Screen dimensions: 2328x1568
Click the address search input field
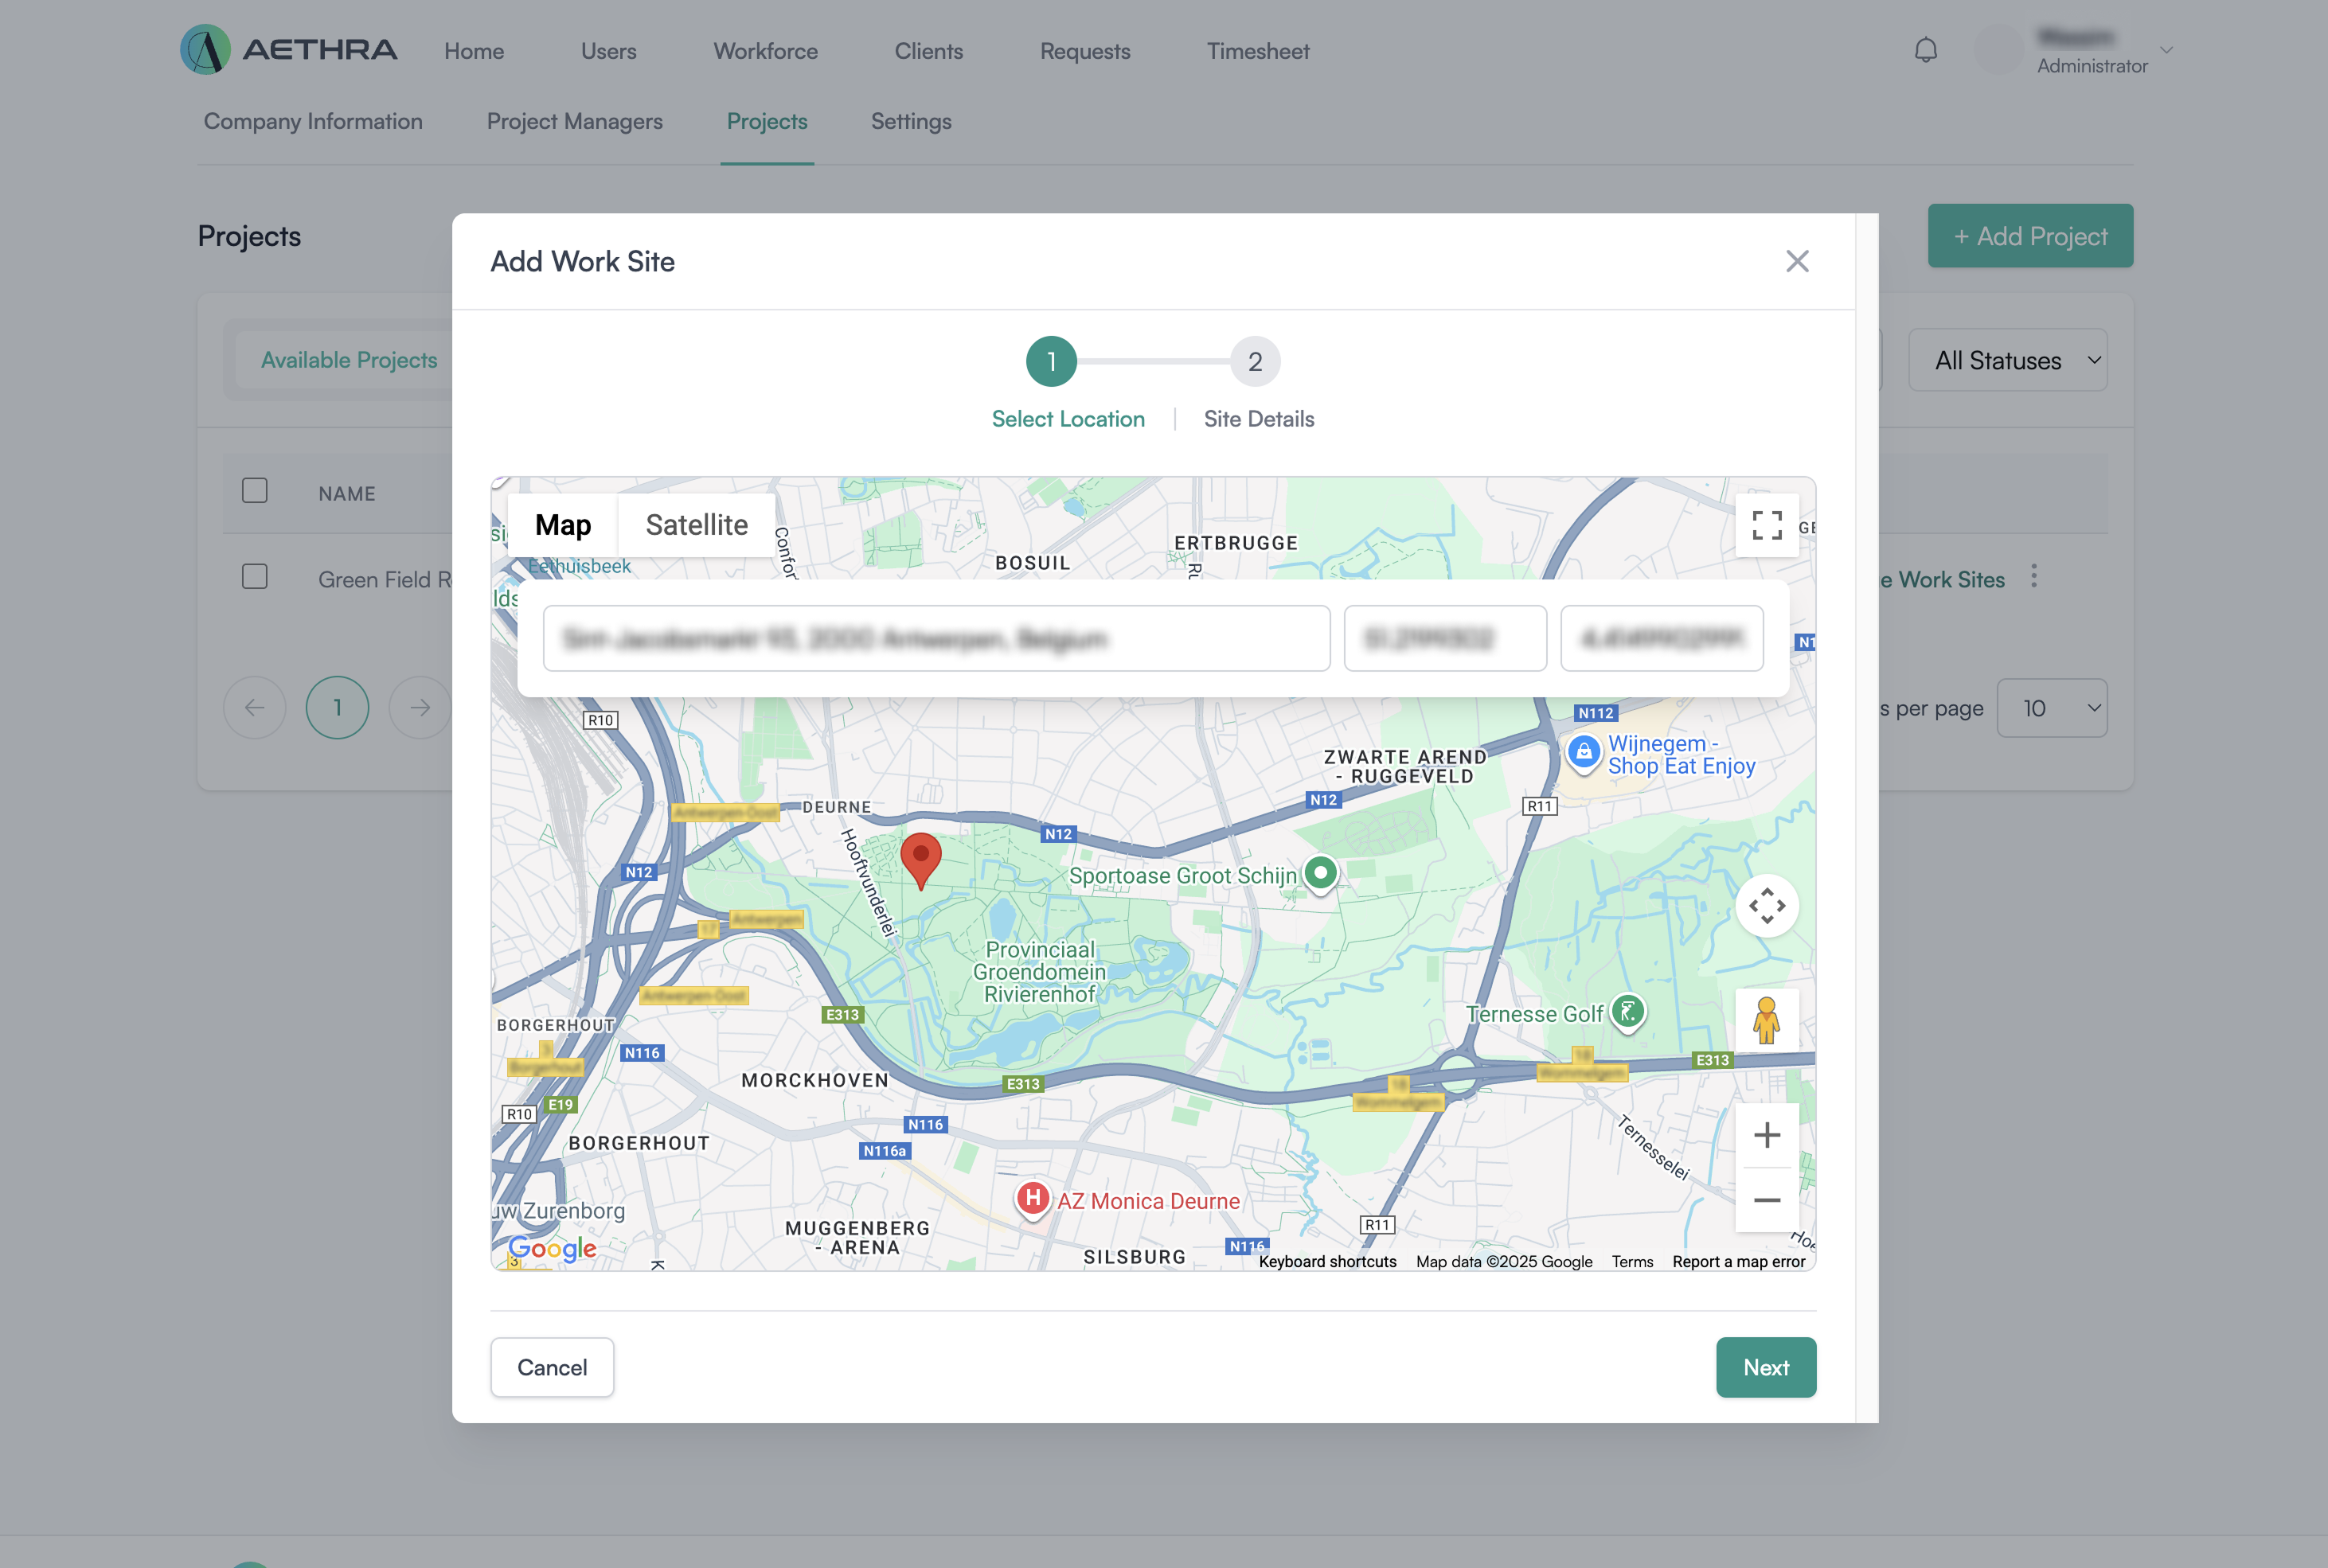(x=936, y=638)
